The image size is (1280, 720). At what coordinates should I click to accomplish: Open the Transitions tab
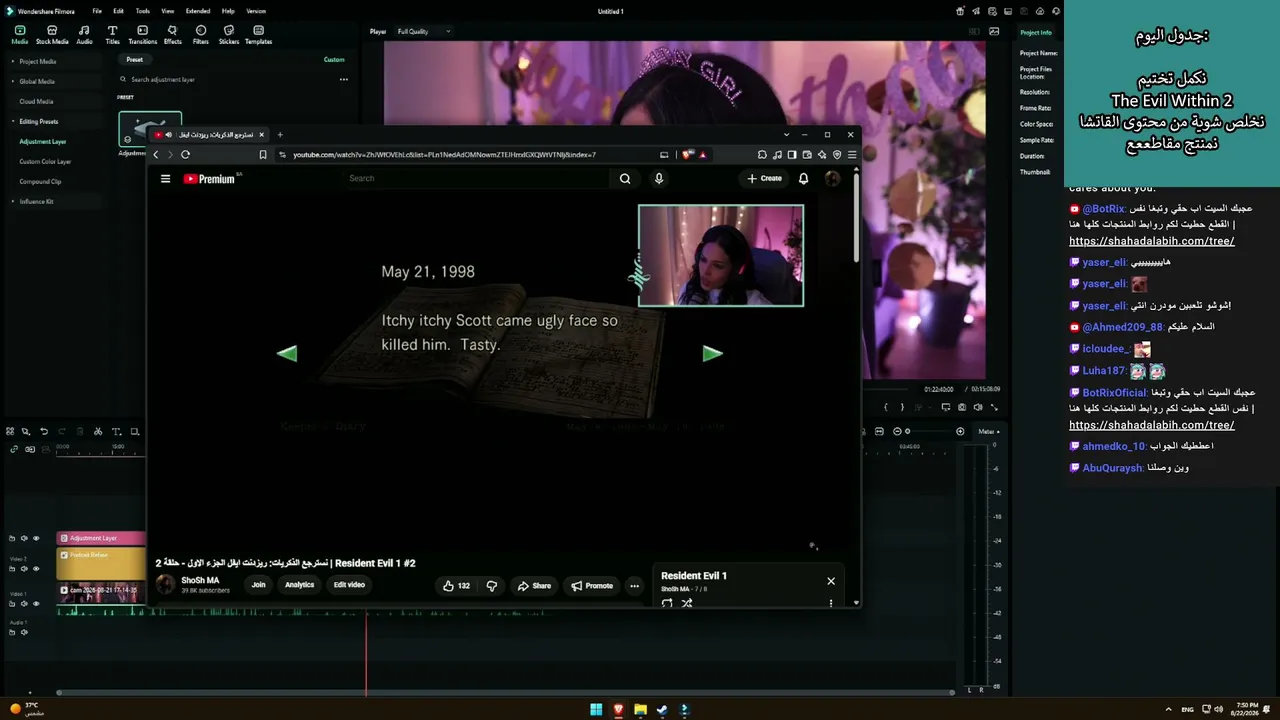143,35
